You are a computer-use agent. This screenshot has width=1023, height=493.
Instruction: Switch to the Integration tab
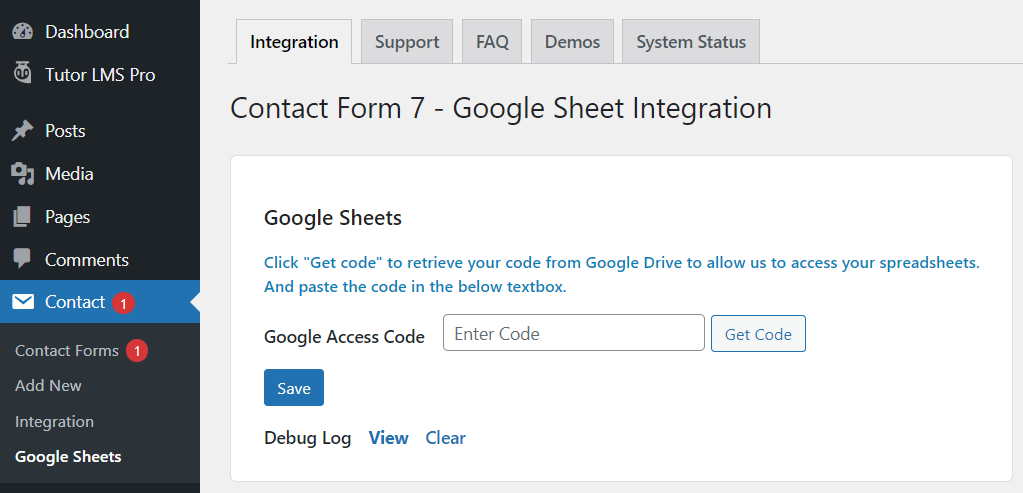coord(294,42)
